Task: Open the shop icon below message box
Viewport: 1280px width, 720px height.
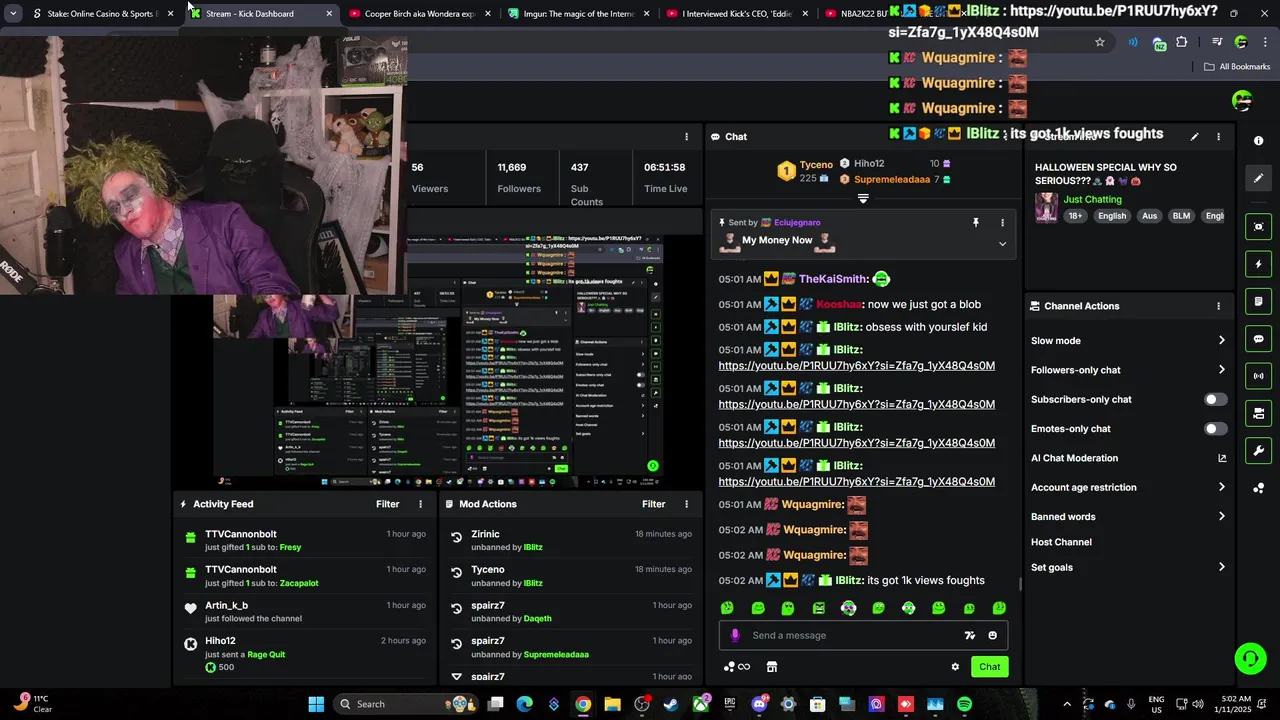Action: click(772, 667)
